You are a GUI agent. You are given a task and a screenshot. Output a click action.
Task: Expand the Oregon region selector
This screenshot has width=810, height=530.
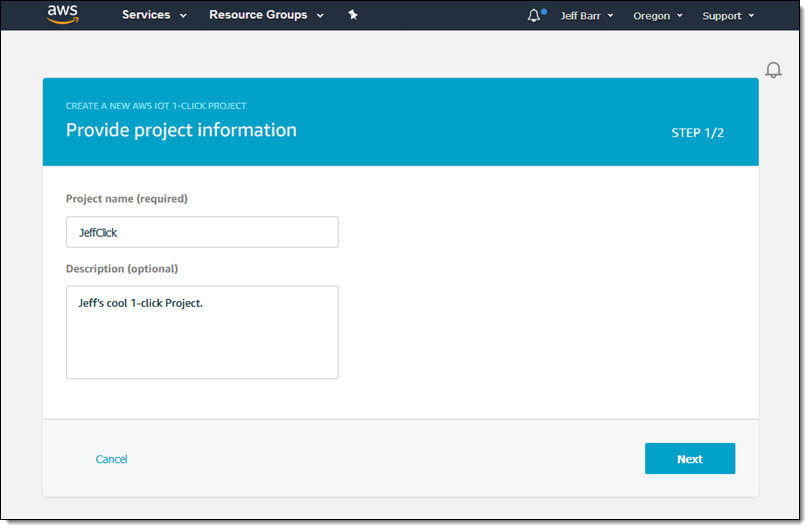click(x=657, y=16)
